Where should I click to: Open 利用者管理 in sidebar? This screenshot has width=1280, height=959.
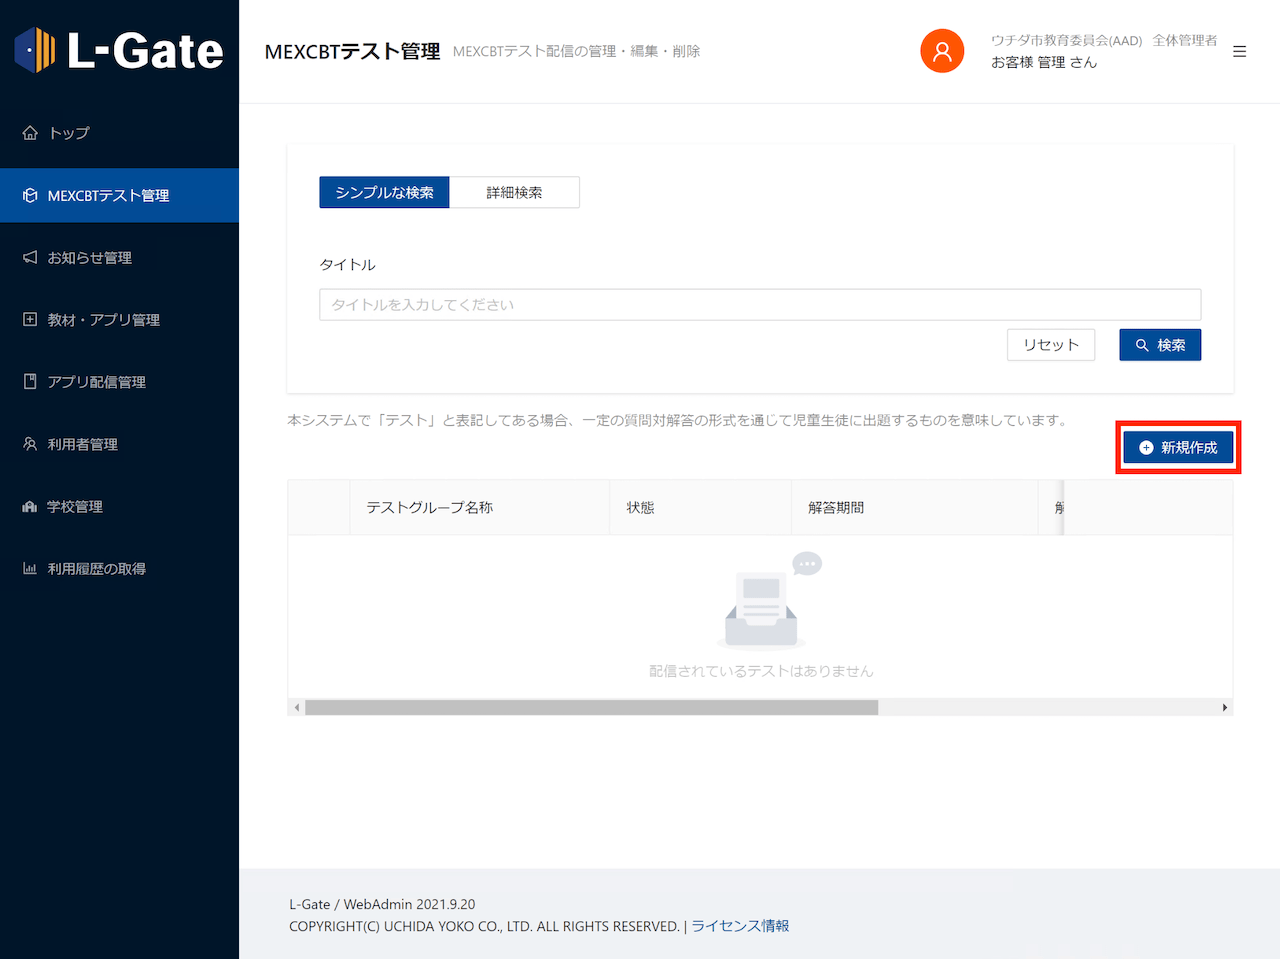119,444
